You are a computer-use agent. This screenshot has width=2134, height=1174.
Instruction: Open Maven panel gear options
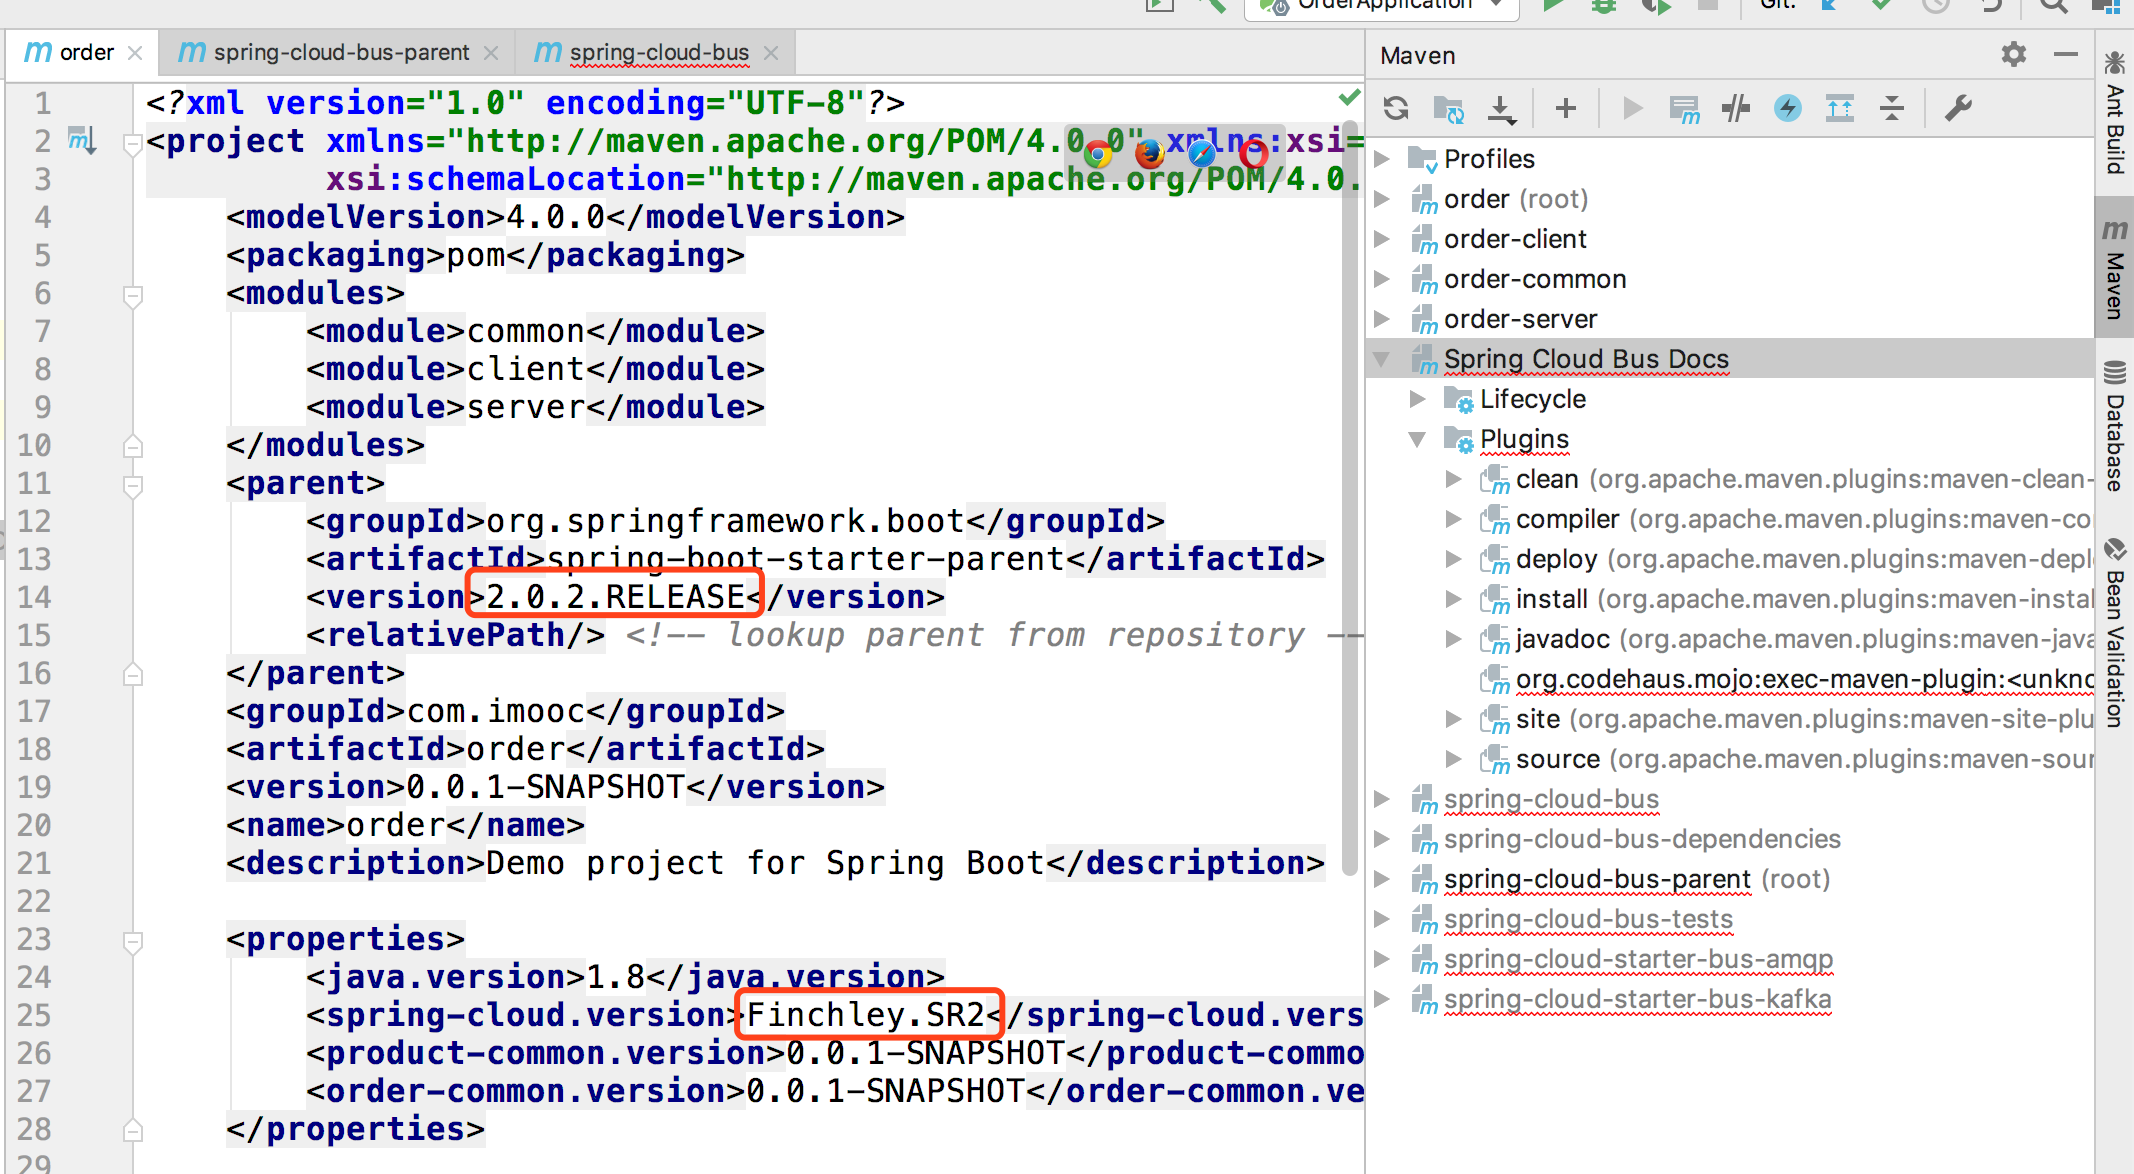tap(2014, 54)
